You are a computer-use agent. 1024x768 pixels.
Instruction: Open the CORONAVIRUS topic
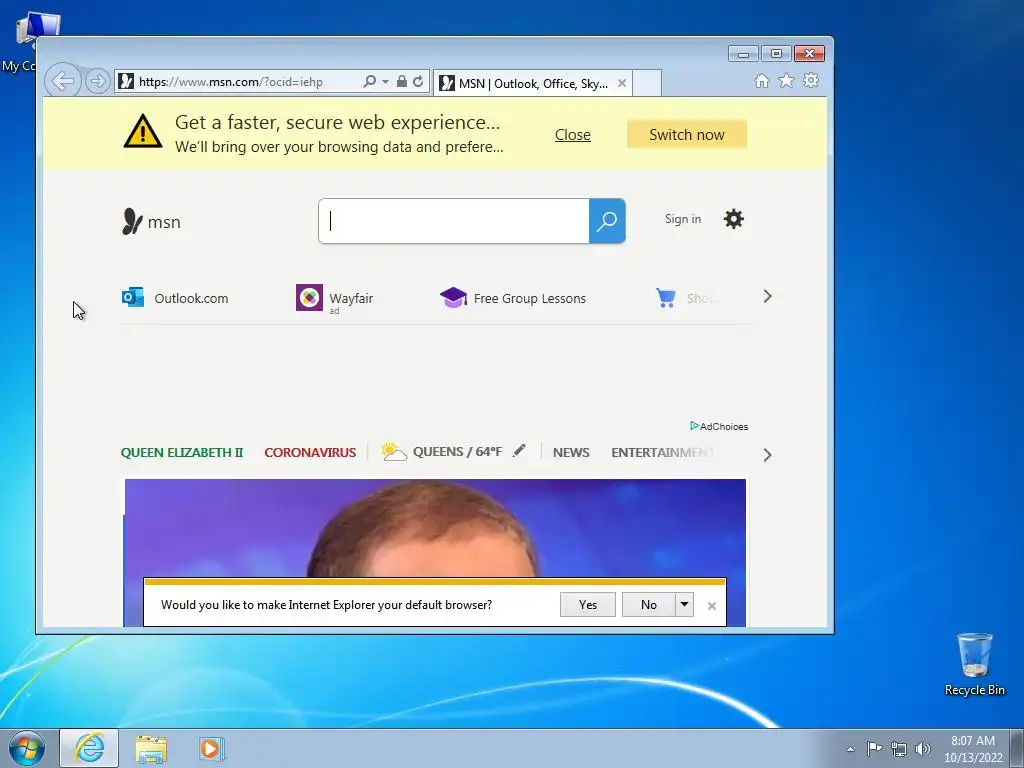pos(310,452)
